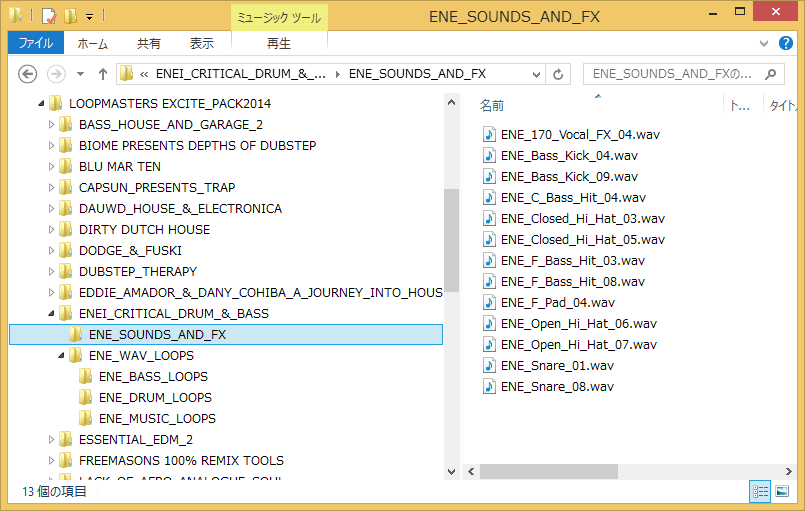
Task: Select ENE_DRUM_LOOPS folder
Action: pos(155,398)
